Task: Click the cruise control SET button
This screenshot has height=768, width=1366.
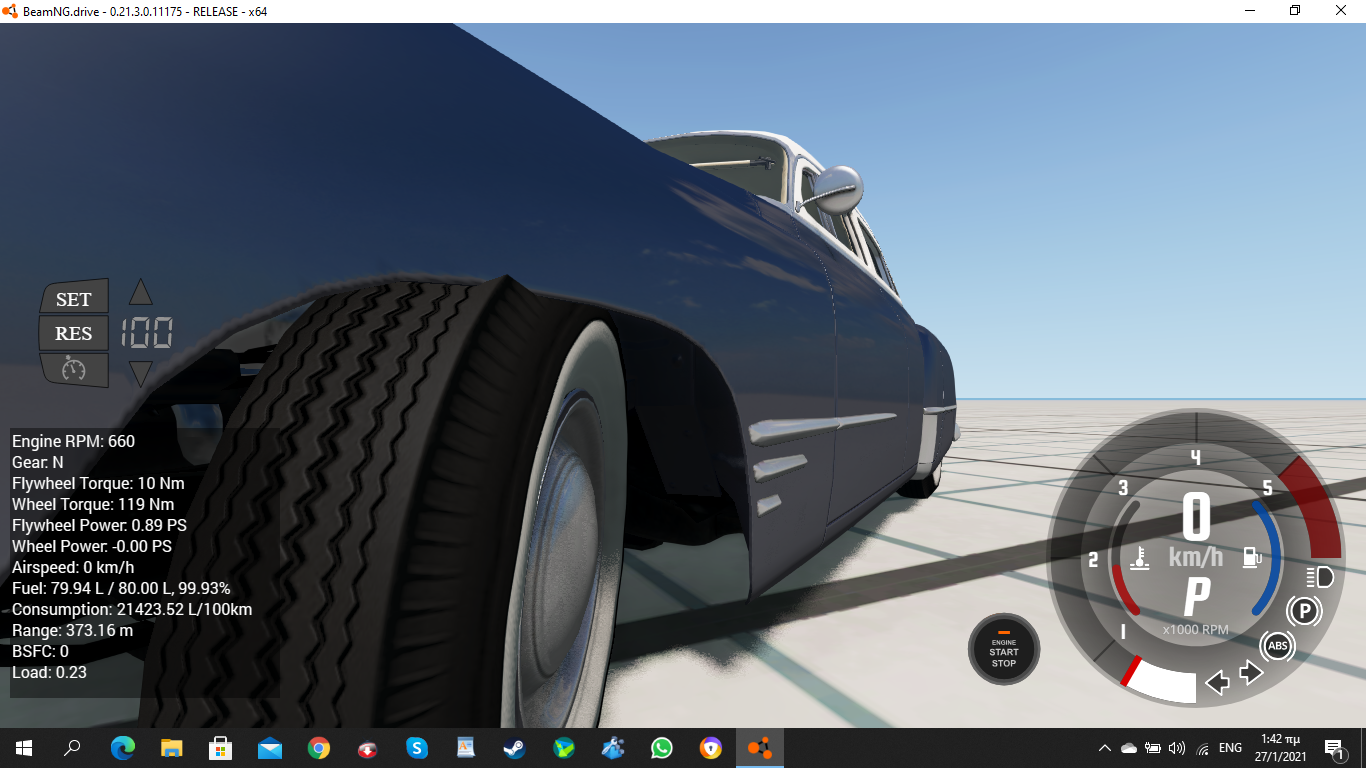Action: [74, 298]
